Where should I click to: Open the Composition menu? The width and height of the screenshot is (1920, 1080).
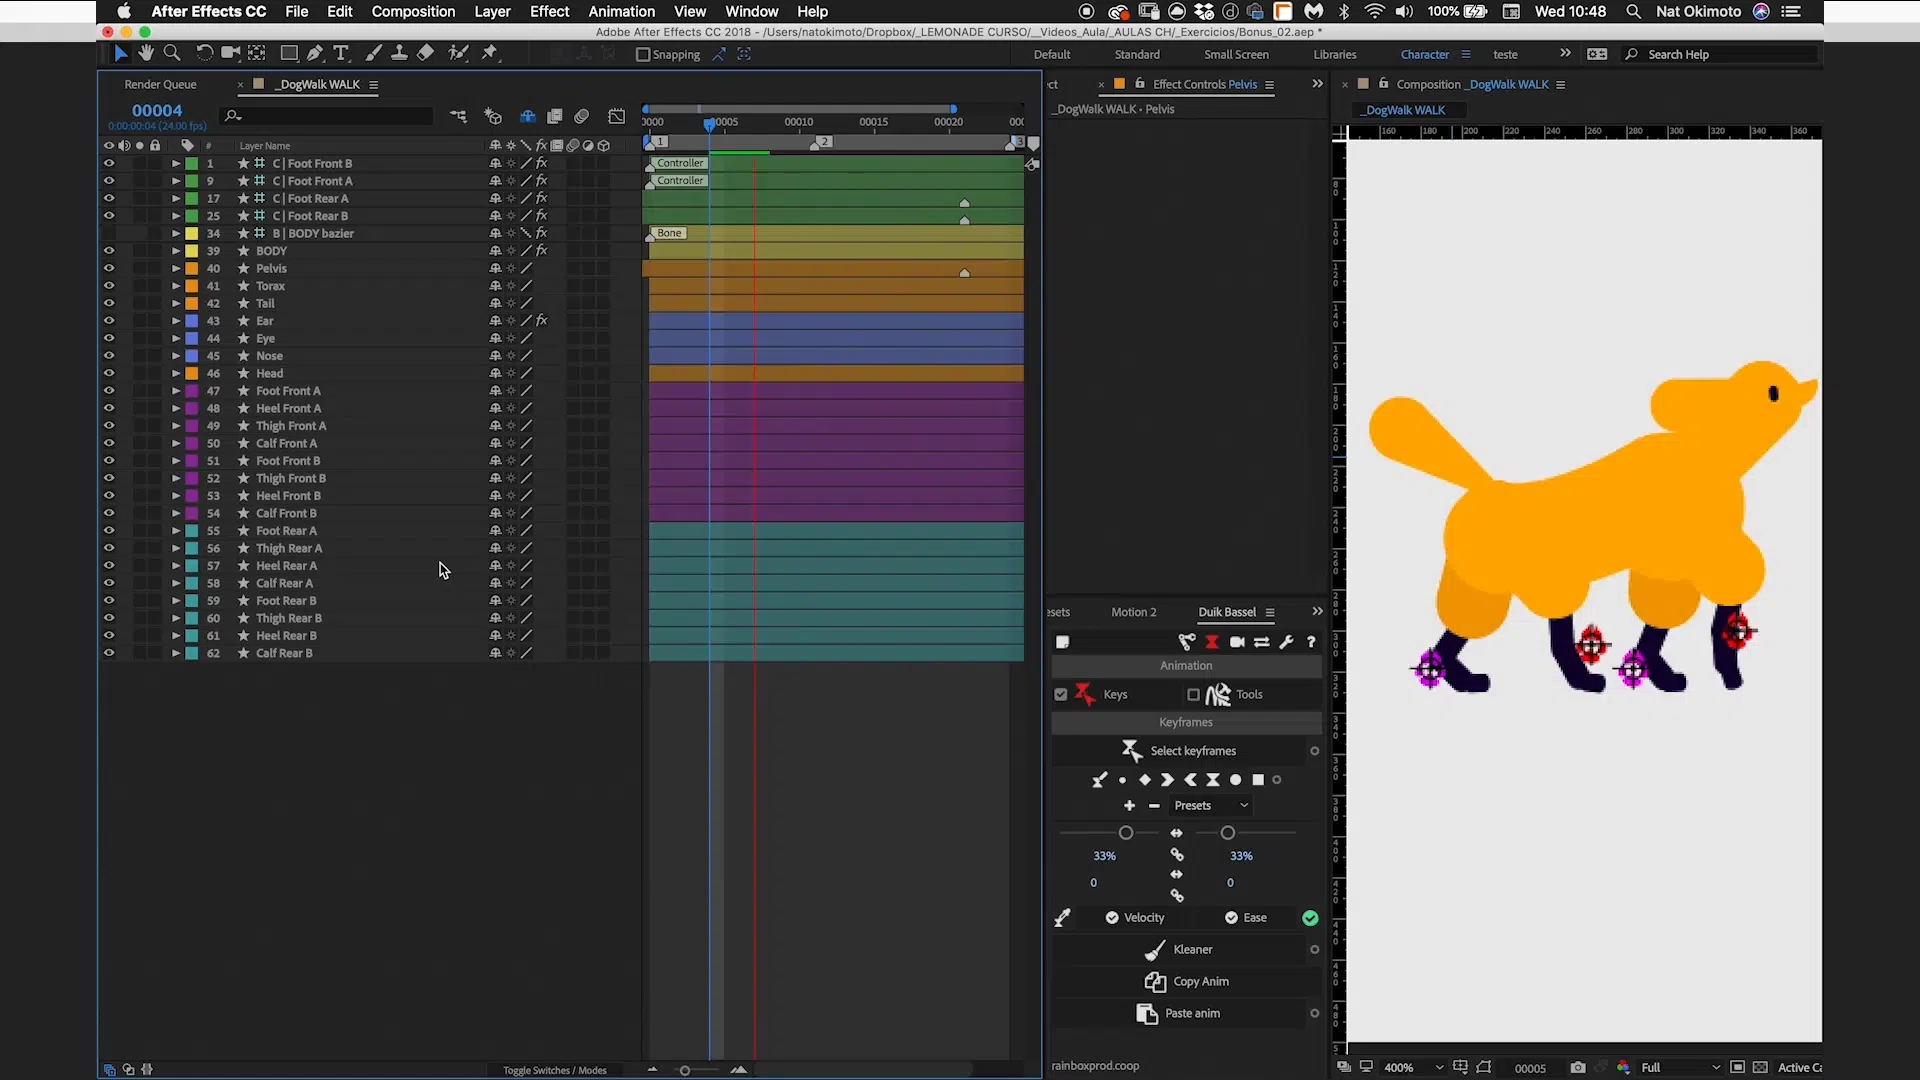[413, 12]
